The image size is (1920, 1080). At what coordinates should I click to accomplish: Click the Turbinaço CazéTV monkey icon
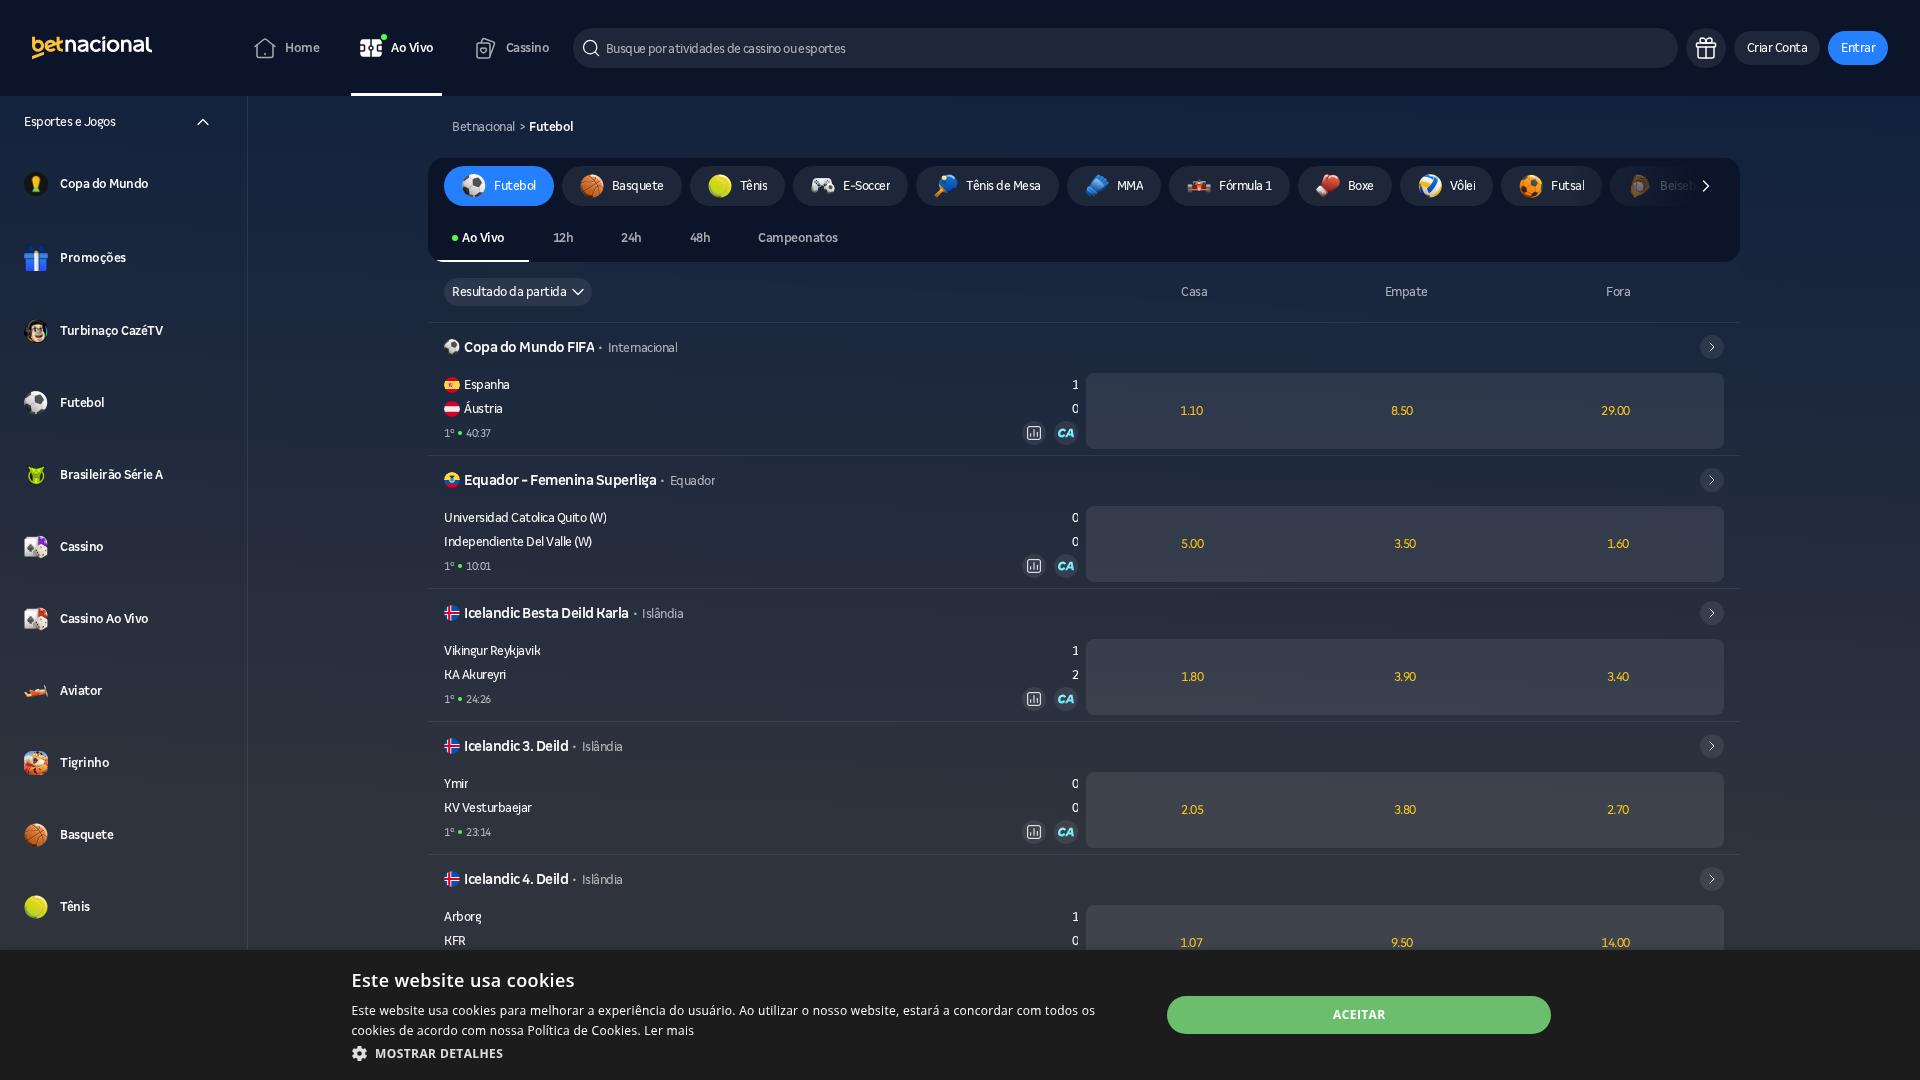click(x=36, y=331)
